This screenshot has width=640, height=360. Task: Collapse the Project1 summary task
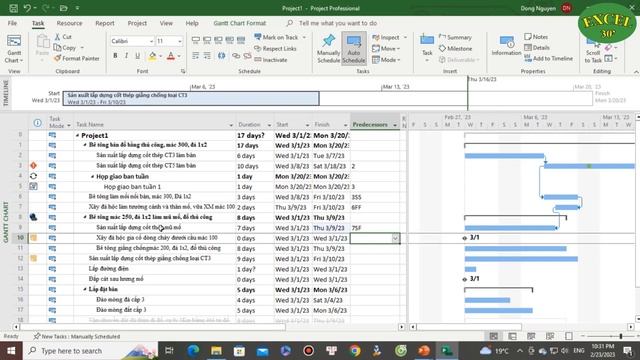coord(78,136)
